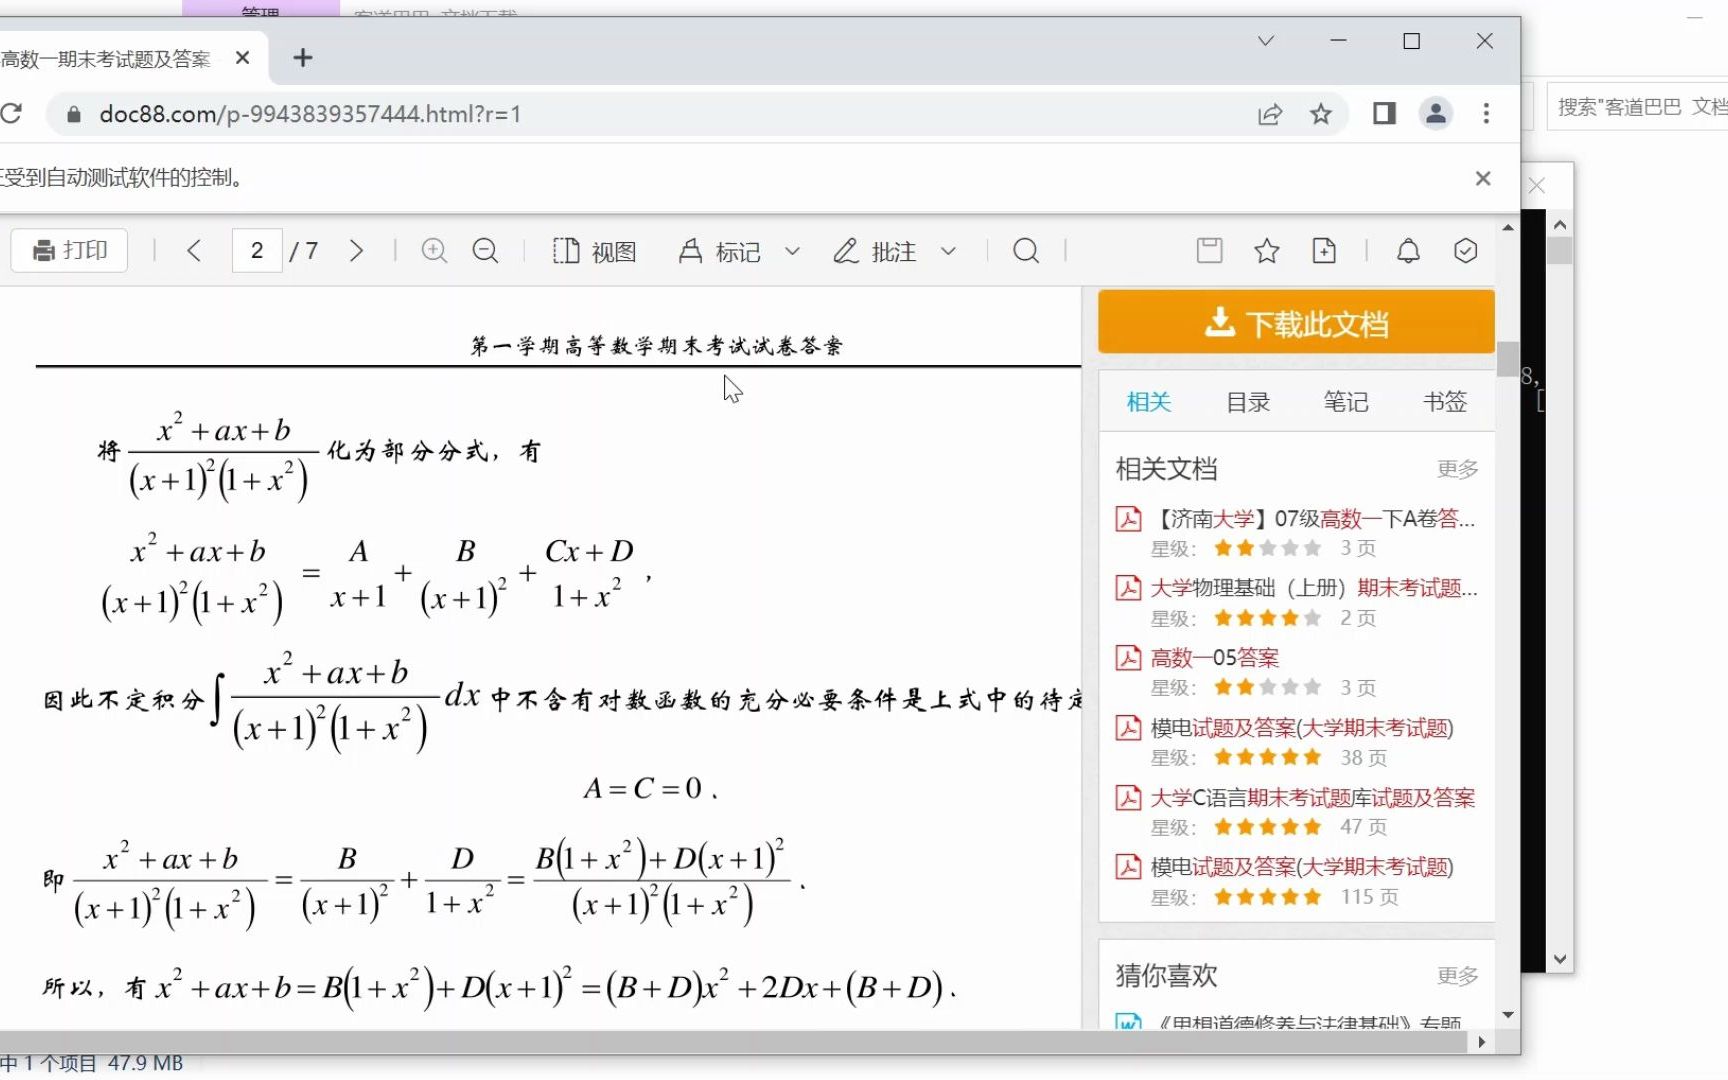The height and width of the screenshot is (1080, 1728).
Task: Open 高数—05答案 related document
Action: tap(1215, 657)
